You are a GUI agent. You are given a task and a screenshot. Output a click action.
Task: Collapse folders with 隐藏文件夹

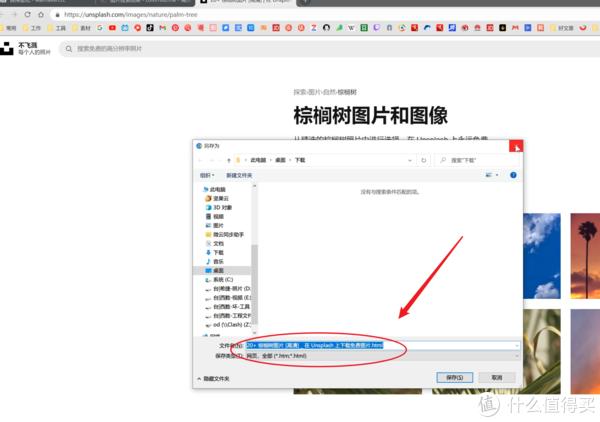[214, 378]
